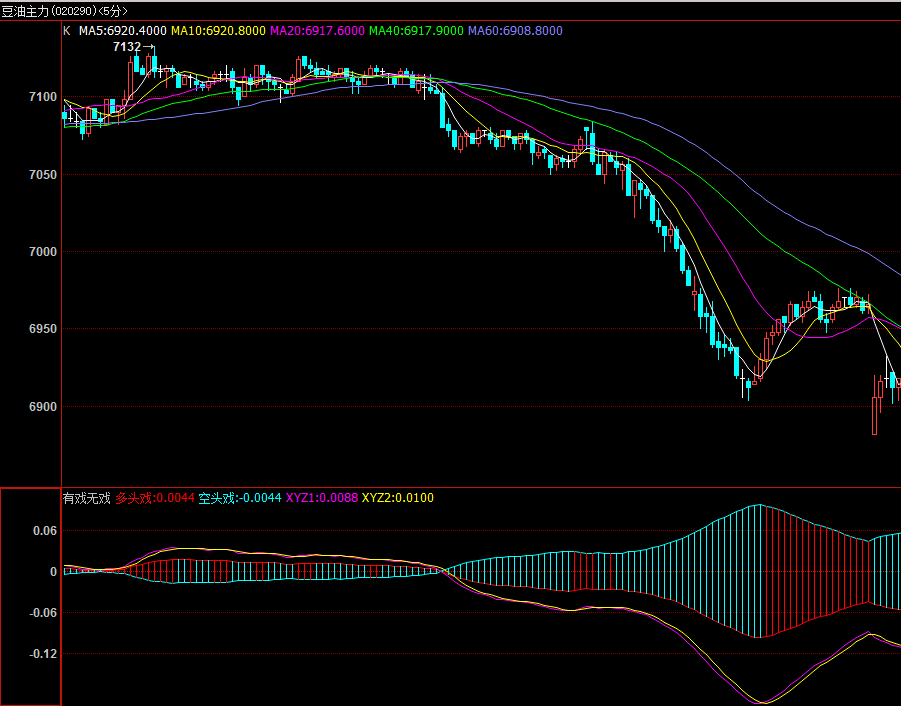Image resolution: width=901 pixels, height=706 pixels.
Task: Click the yellow MA10 legend label
Action: [x=218, y=31]
